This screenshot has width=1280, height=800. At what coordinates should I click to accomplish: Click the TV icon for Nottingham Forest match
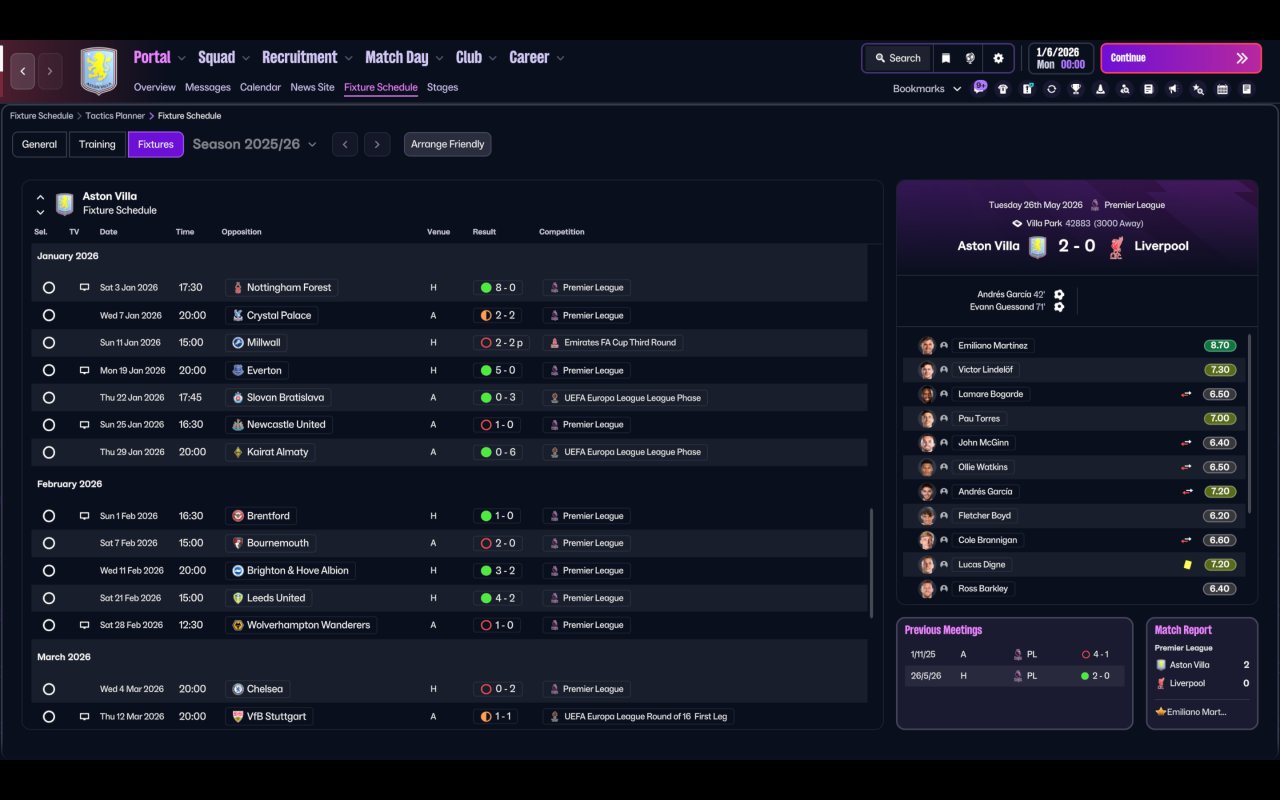pos(84,288)
